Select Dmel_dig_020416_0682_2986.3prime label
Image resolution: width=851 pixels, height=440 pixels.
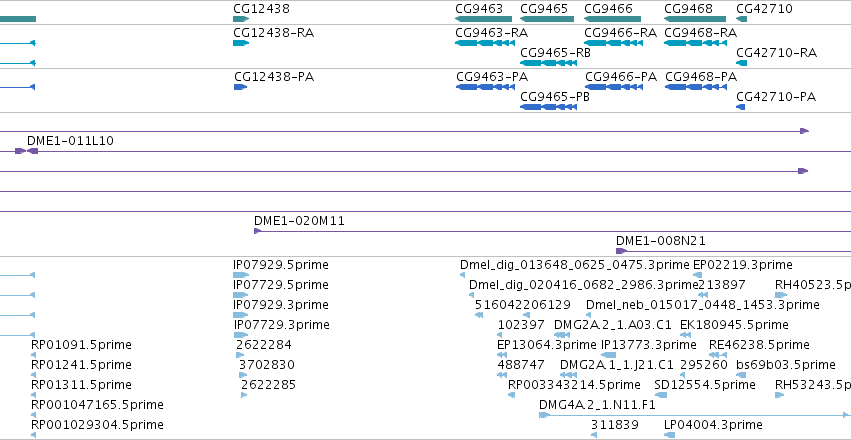click(583, 285)
